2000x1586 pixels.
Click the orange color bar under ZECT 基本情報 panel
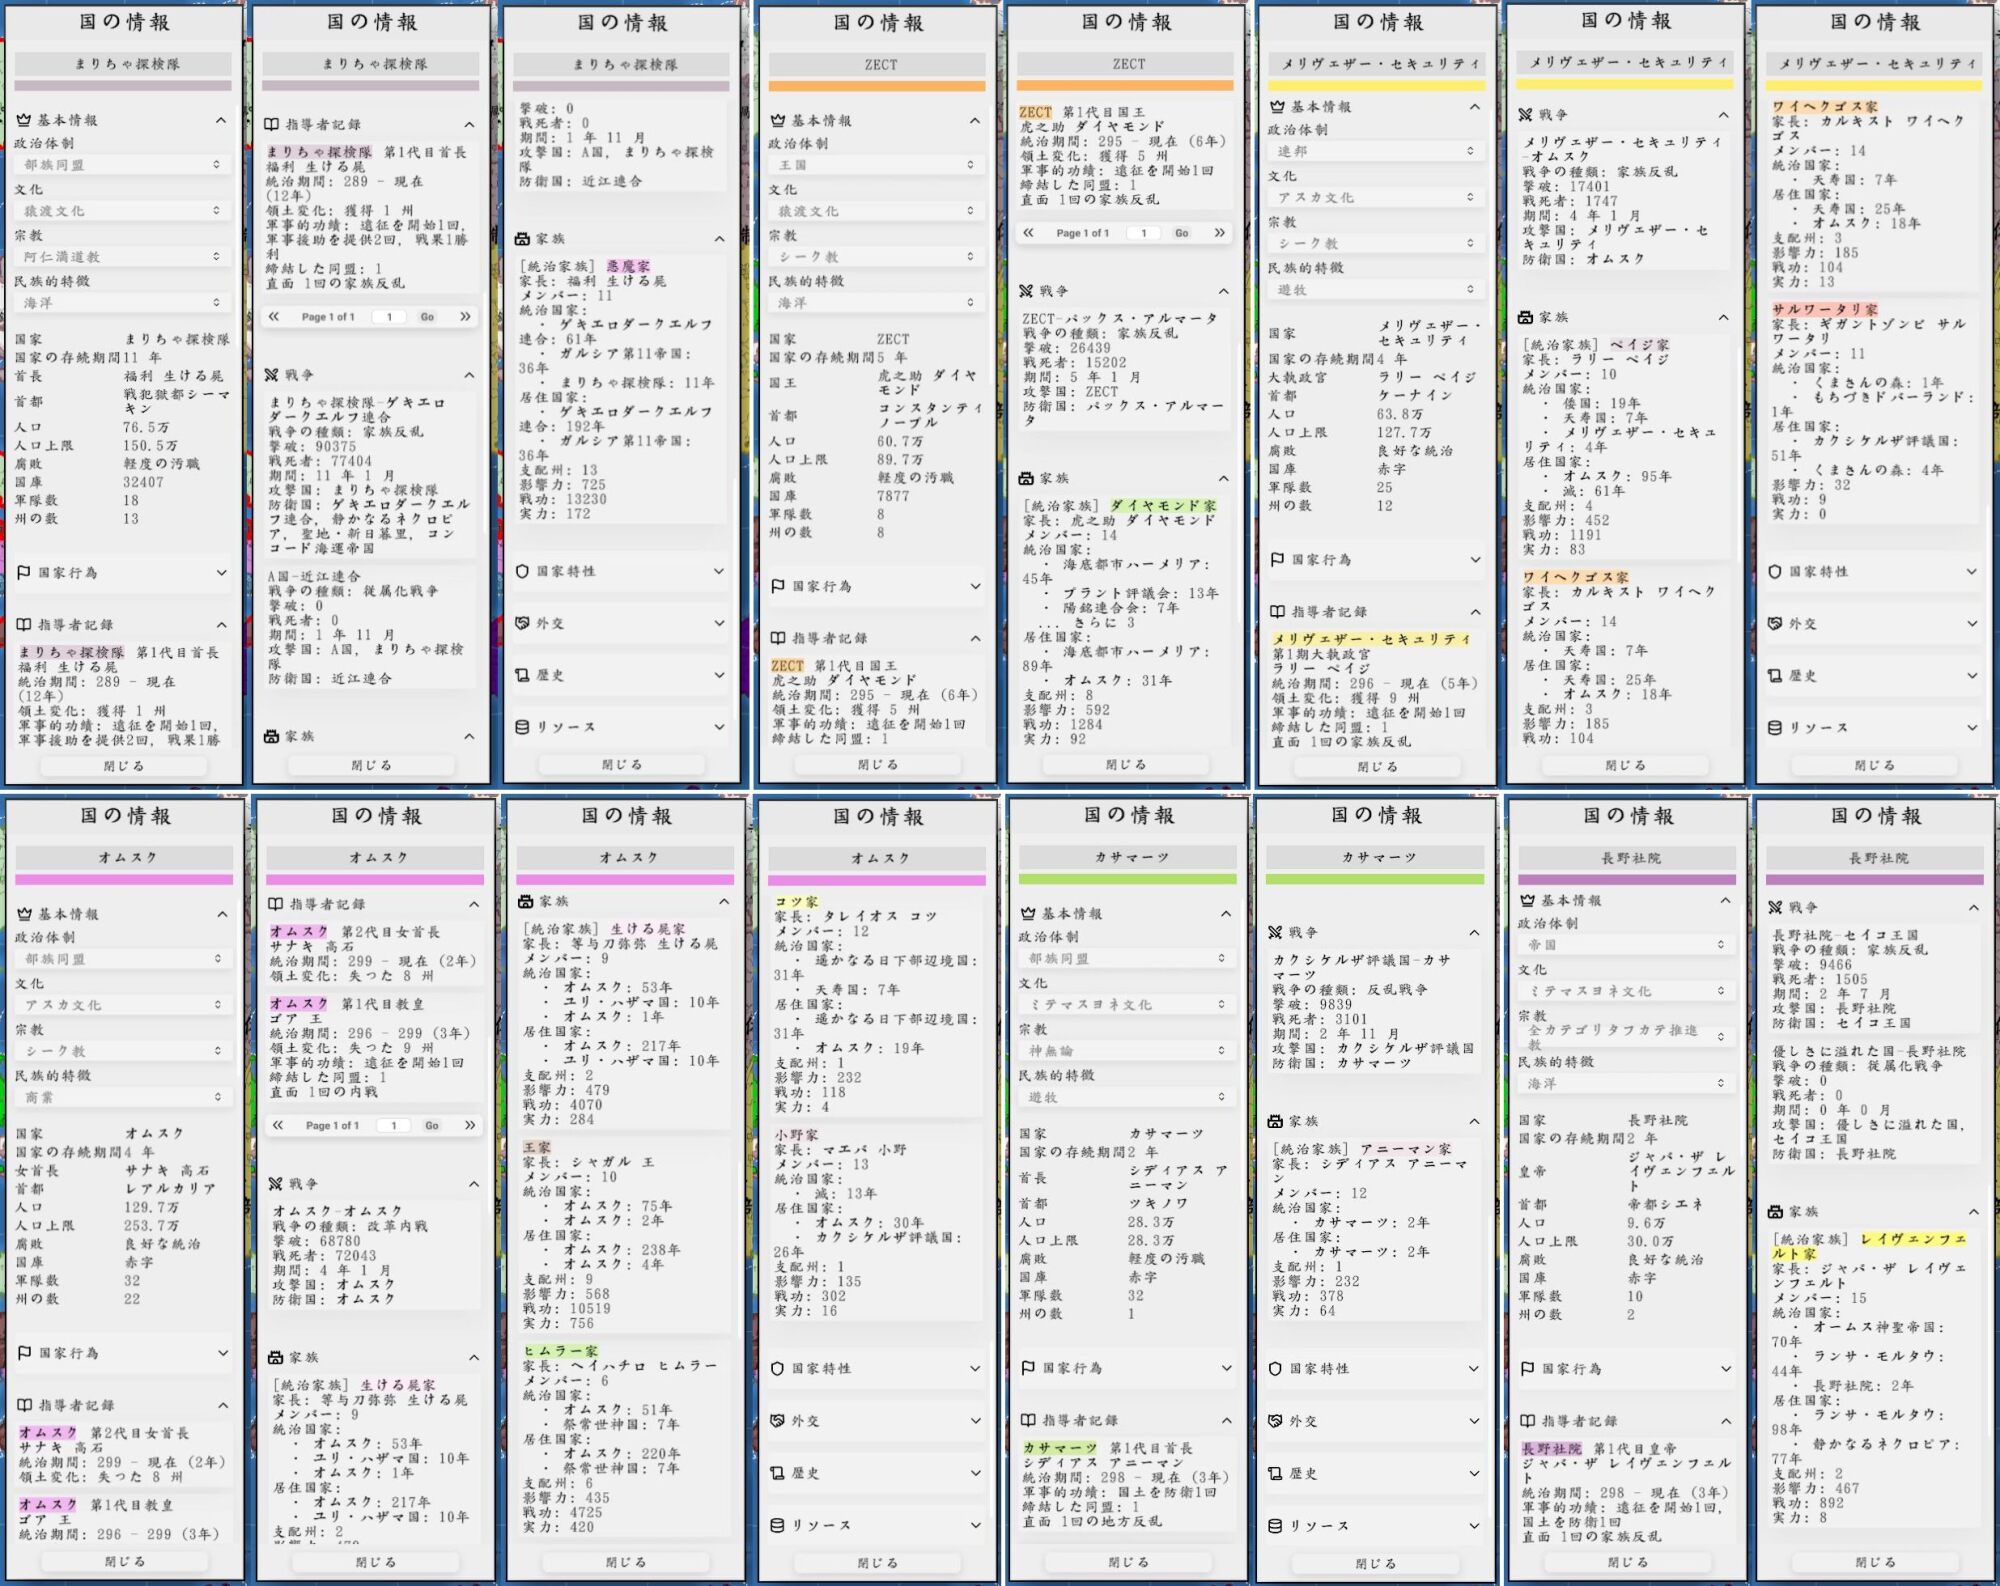(877, 87)
